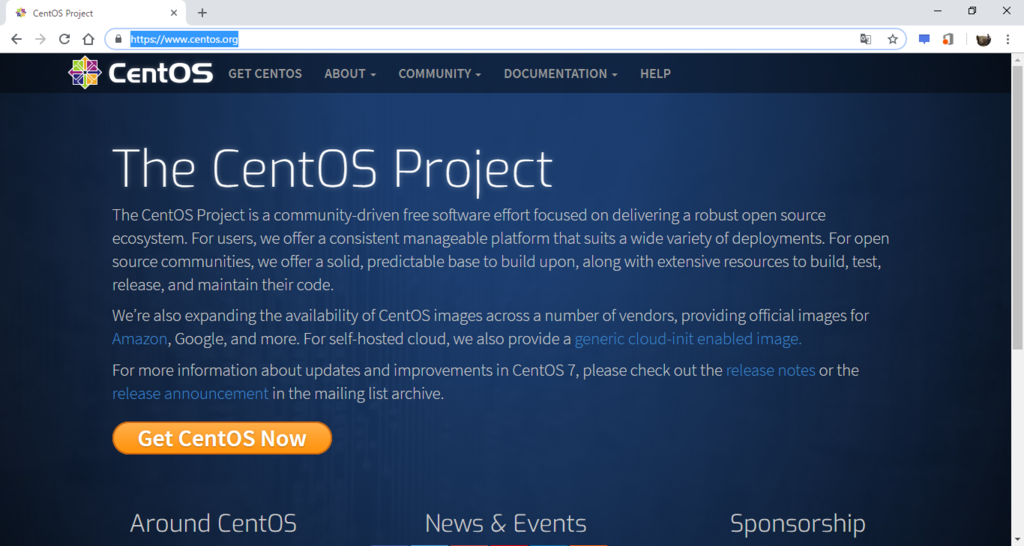Click the Around CentOS heading
Viewport: 1024px width, 546px height.
click(214, 523)
